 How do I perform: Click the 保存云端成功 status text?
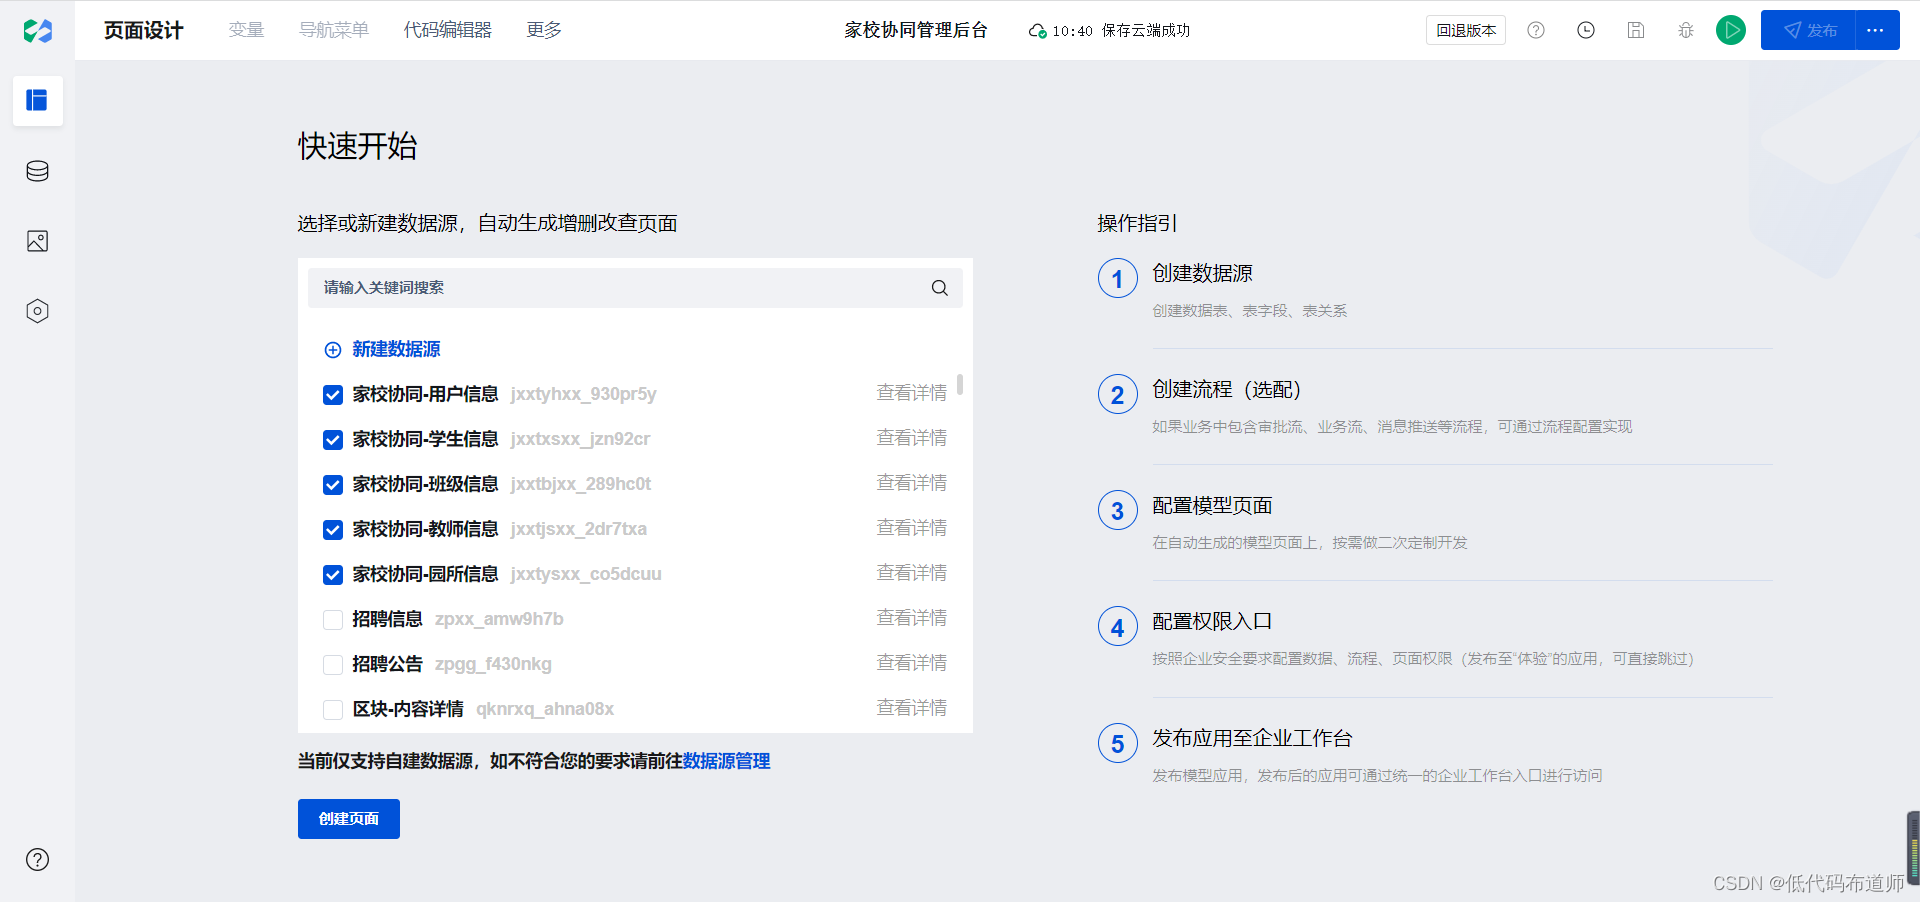[x=1146, y=31]
